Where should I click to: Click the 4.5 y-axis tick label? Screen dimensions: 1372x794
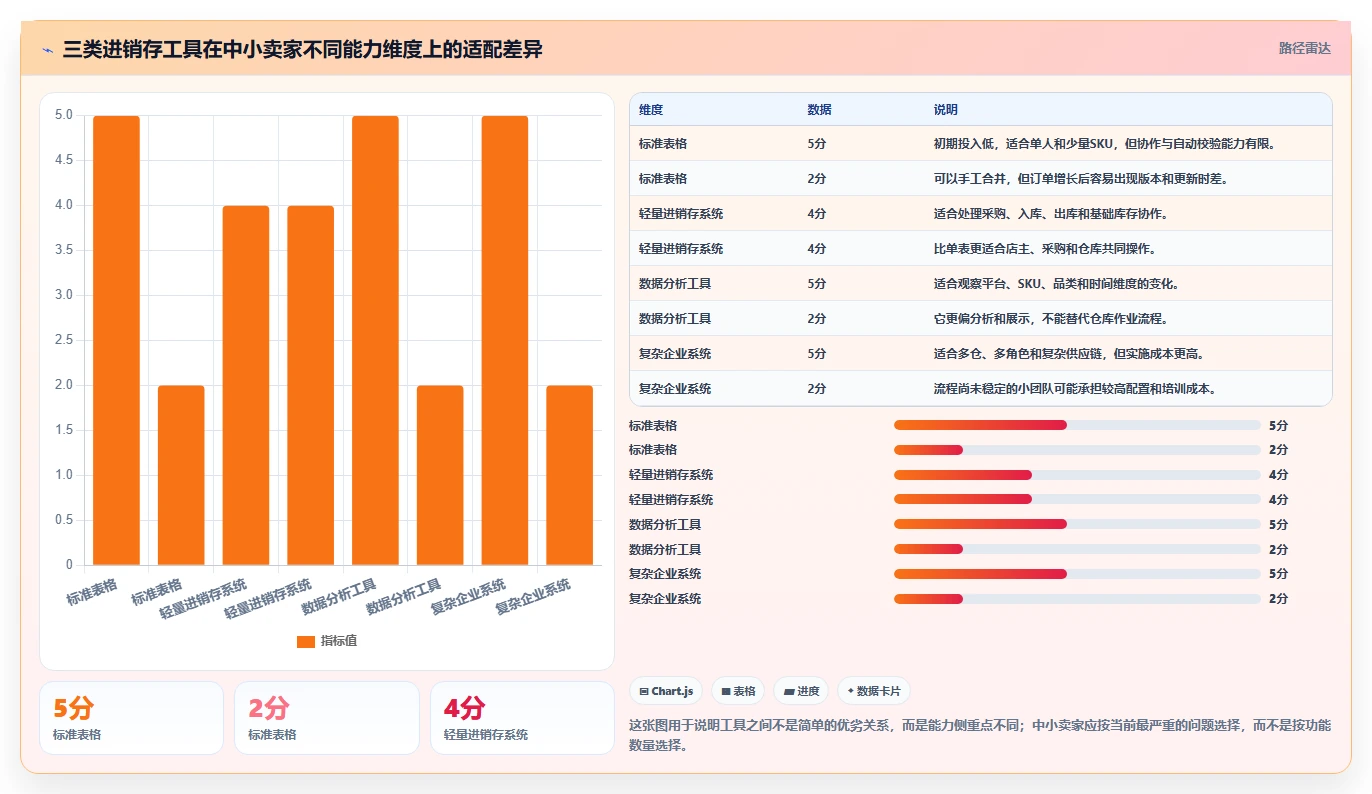(64, 160)
